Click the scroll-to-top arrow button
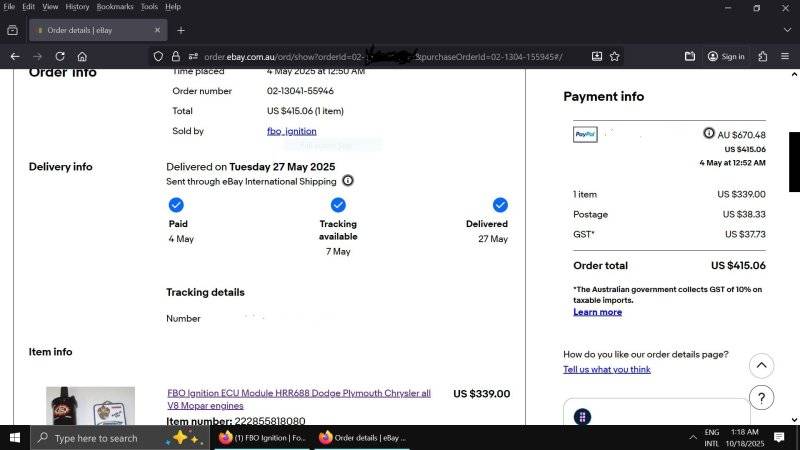This screenshot has width=800, height=450. [x=761, y=365]
